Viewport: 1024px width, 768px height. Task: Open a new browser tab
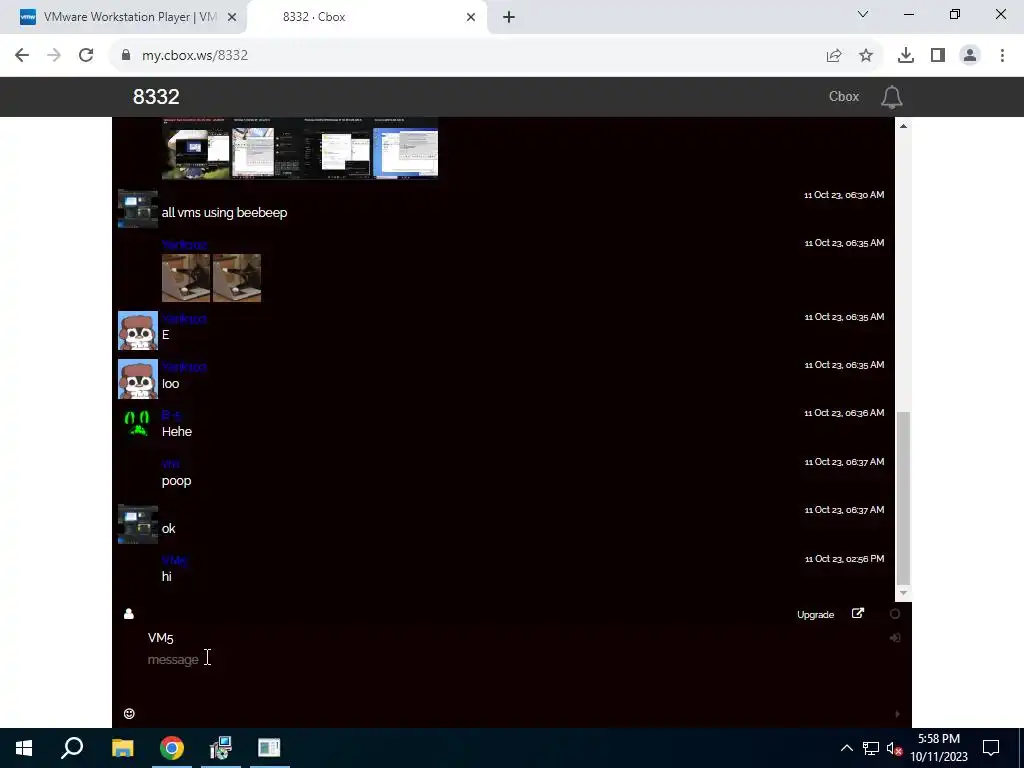pyautogui.click(x=509, y=17)
